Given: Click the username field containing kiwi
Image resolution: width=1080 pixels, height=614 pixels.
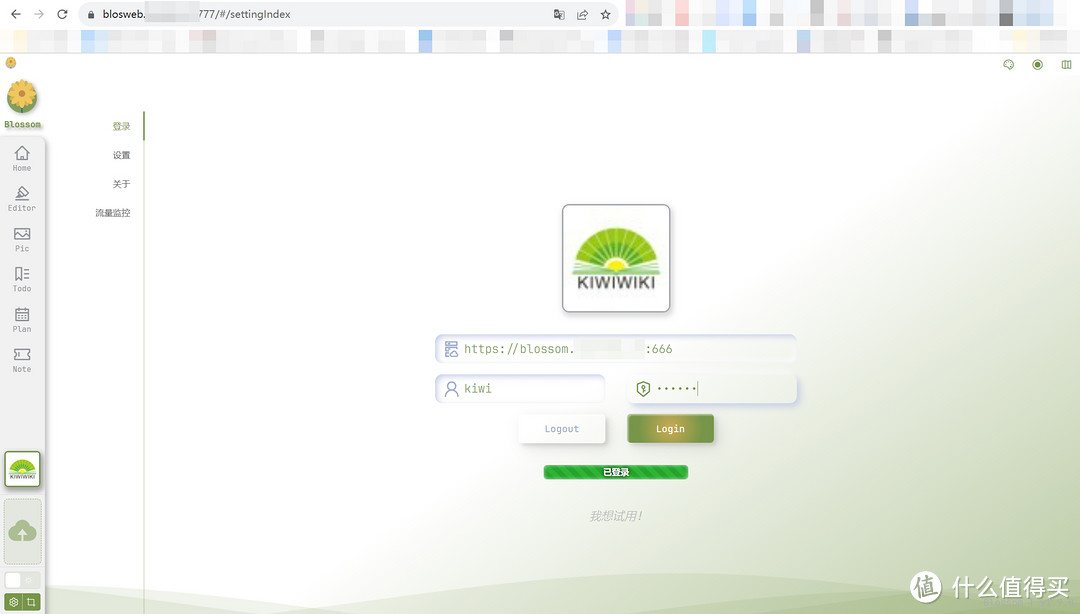Looking at the screenshot, I should [520, 389].
